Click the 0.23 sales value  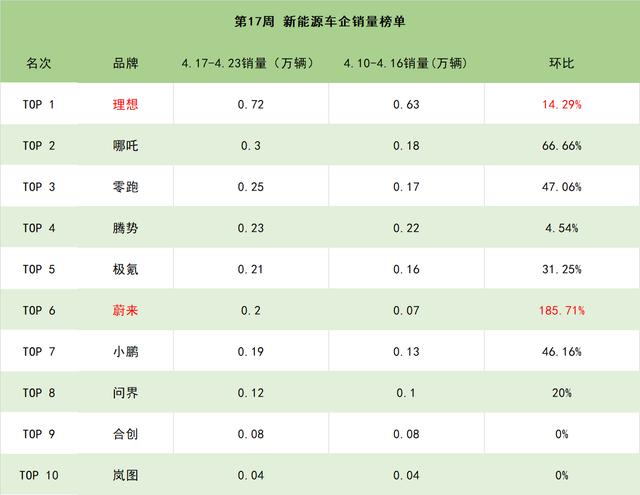pyautogui.click(x=251, y=228)
